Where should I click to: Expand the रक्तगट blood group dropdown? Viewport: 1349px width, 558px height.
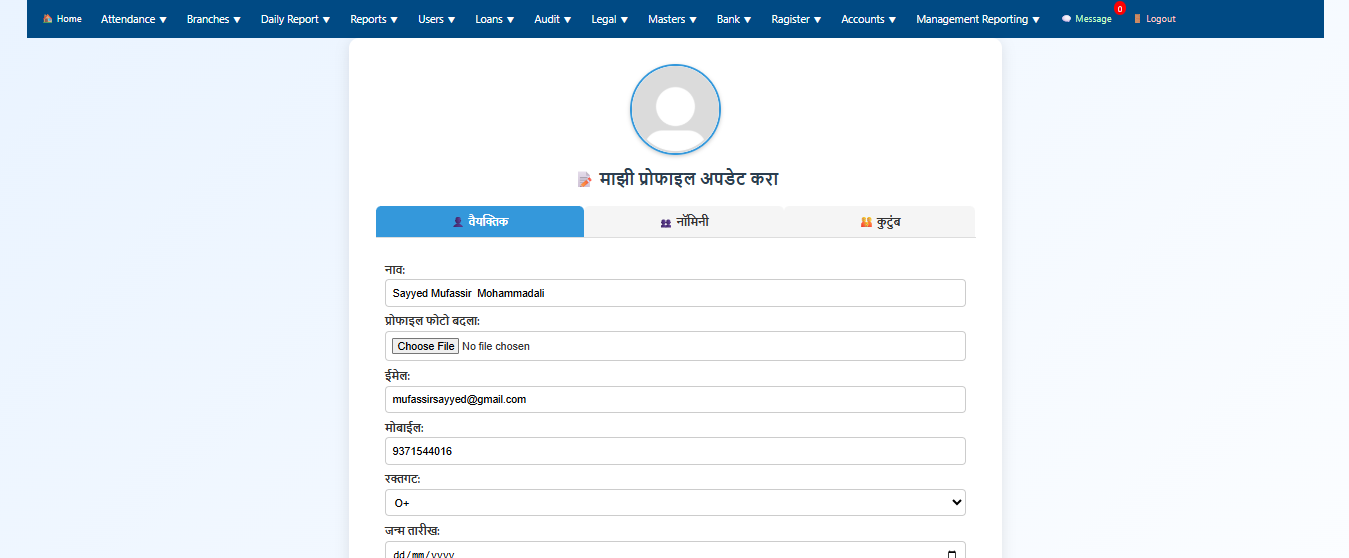point(675,503)
